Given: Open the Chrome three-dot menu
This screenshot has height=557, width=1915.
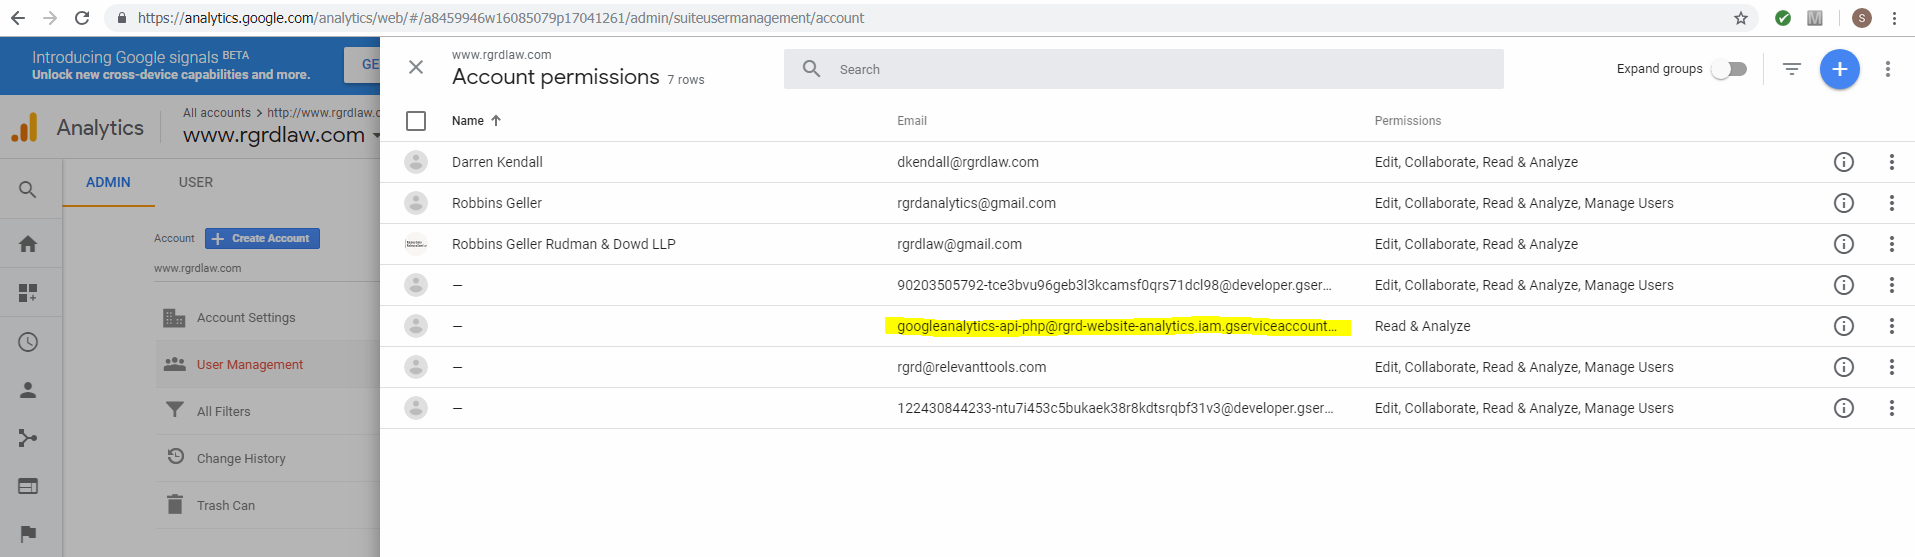Looking at the screenshot, I should (1894, 18).
